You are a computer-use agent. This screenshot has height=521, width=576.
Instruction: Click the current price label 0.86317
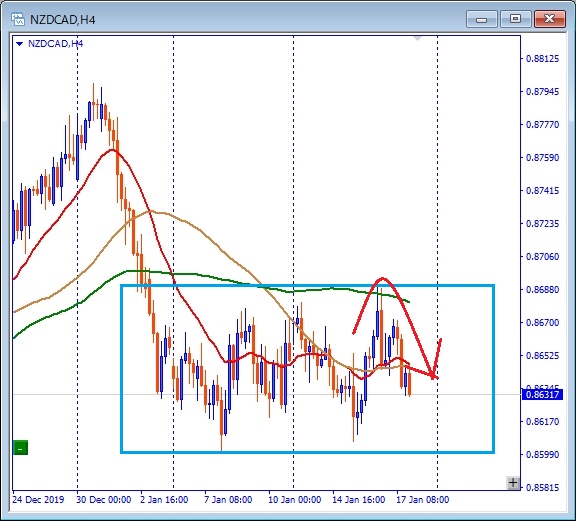(x=542, y=395)
